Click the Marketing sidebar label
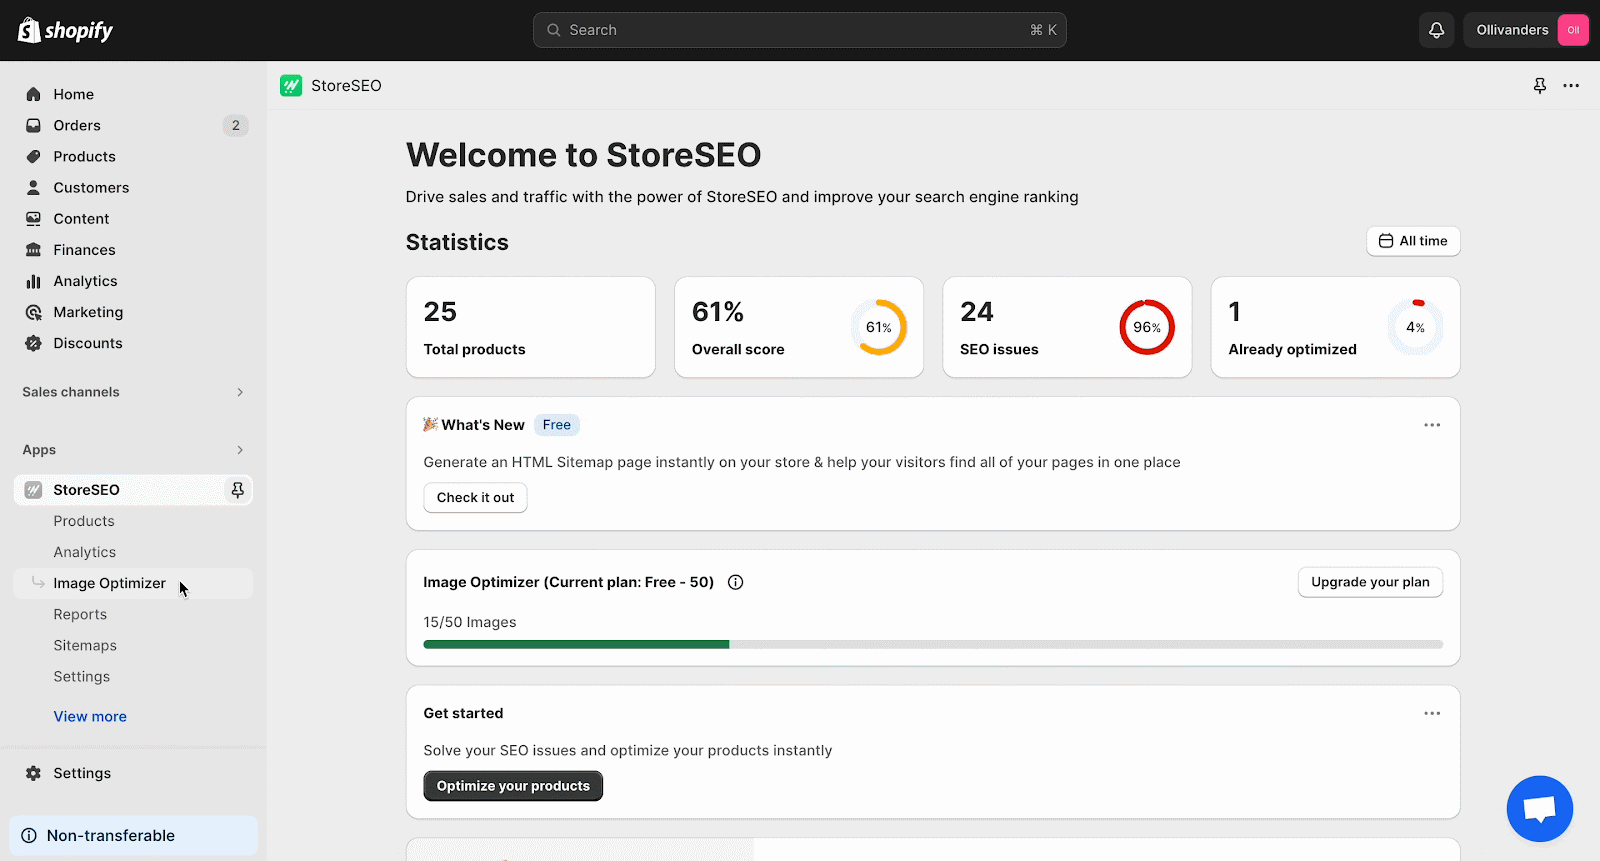This screenshot has width=1600, height=861. pos(88,312)
